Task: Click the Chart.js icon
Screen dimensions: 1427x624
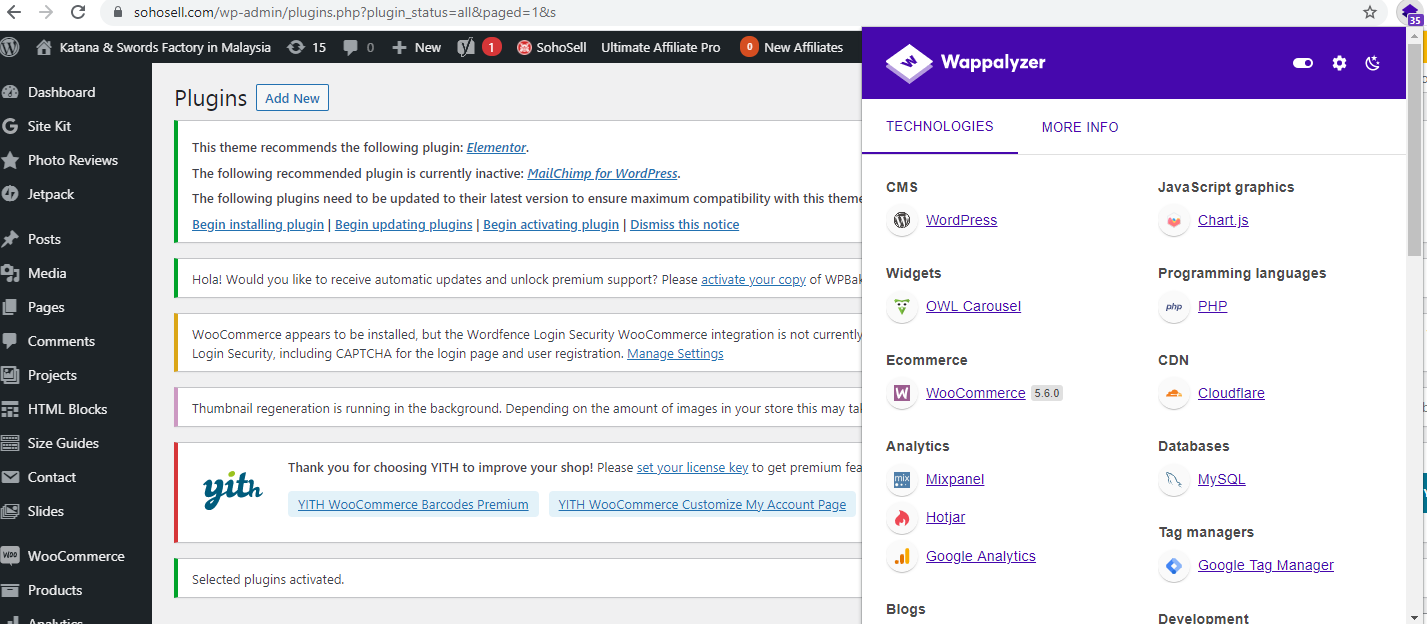Action: tap(1174, 220)
